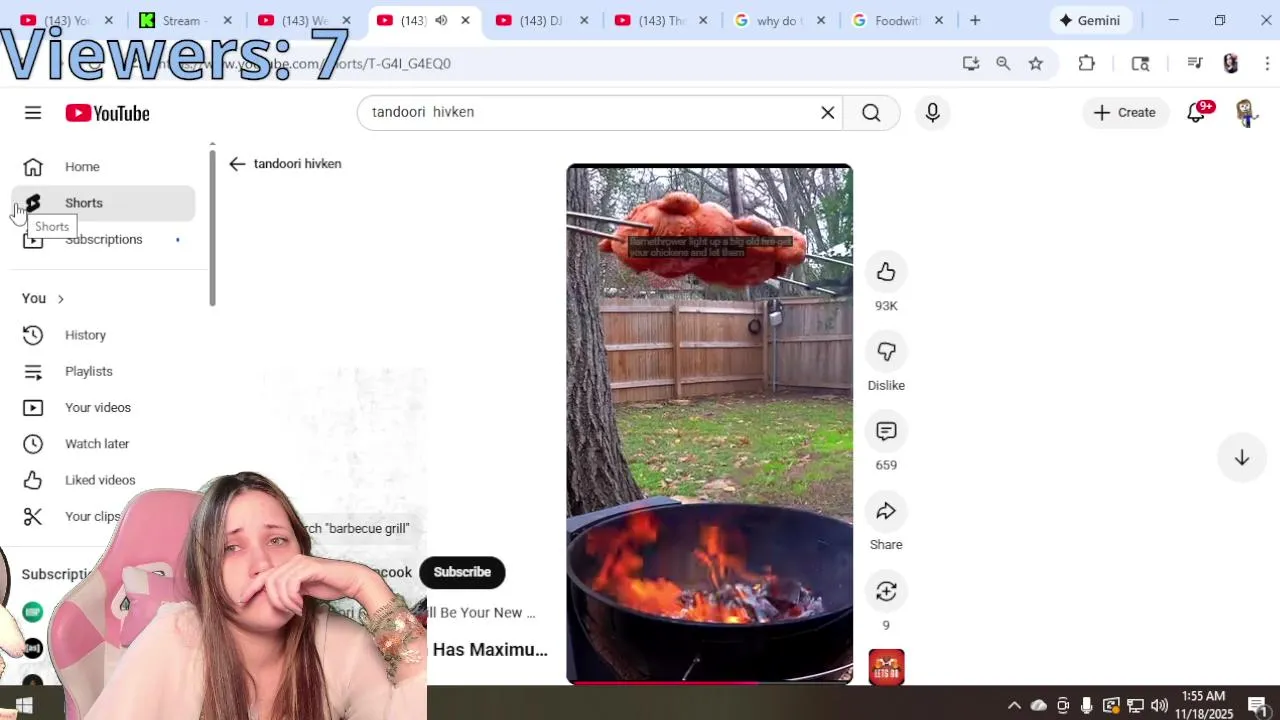Go to the YouTube logo homepage

[107, 113]
